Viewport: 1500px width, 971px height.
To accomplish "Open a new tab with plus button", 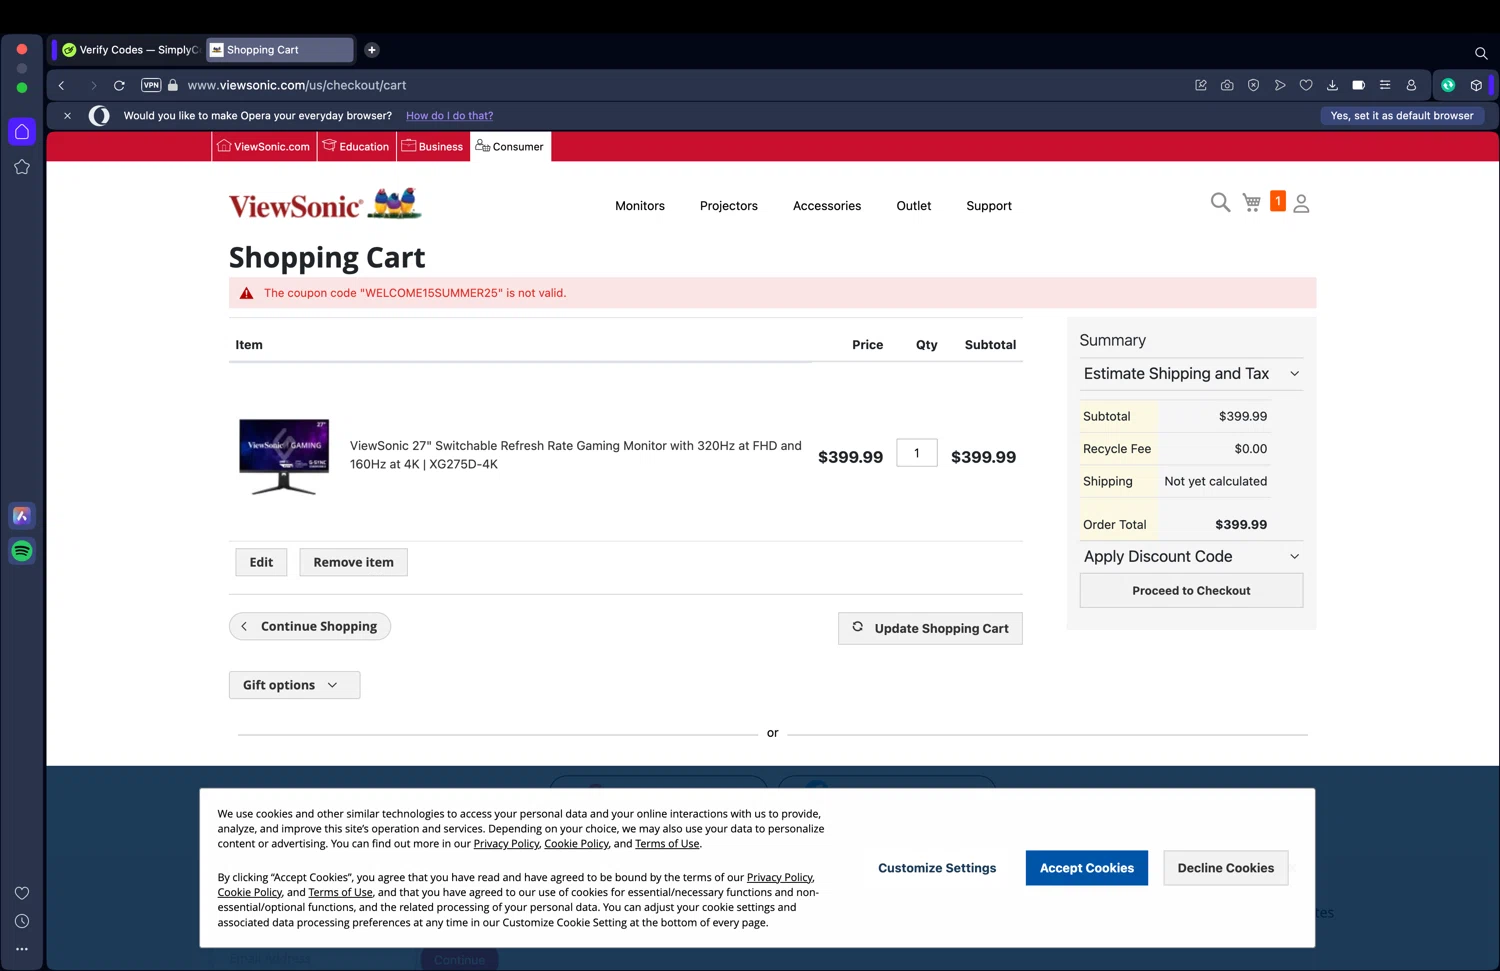I will (x=372, y=50).
